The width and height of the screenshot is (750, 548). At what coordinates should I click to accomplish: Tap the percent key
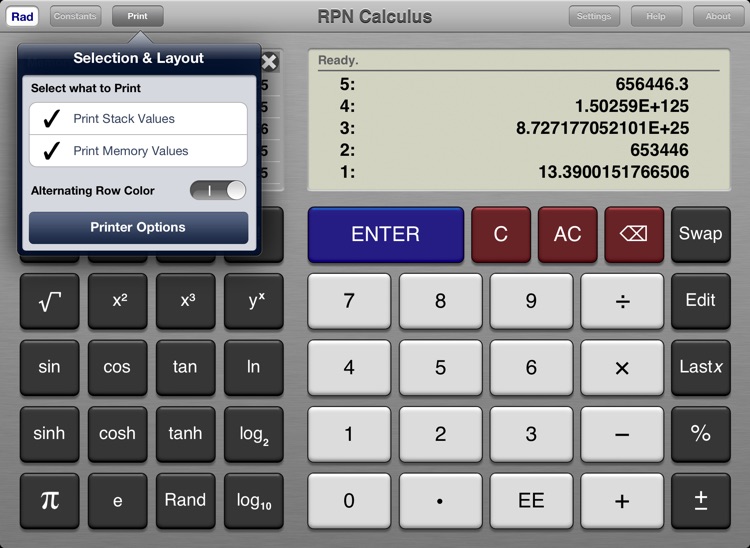701,434
